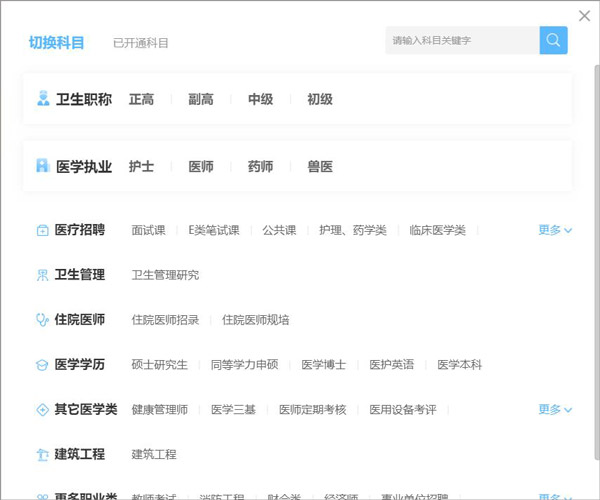Open 医学三基 under 其它医学类

233,410
